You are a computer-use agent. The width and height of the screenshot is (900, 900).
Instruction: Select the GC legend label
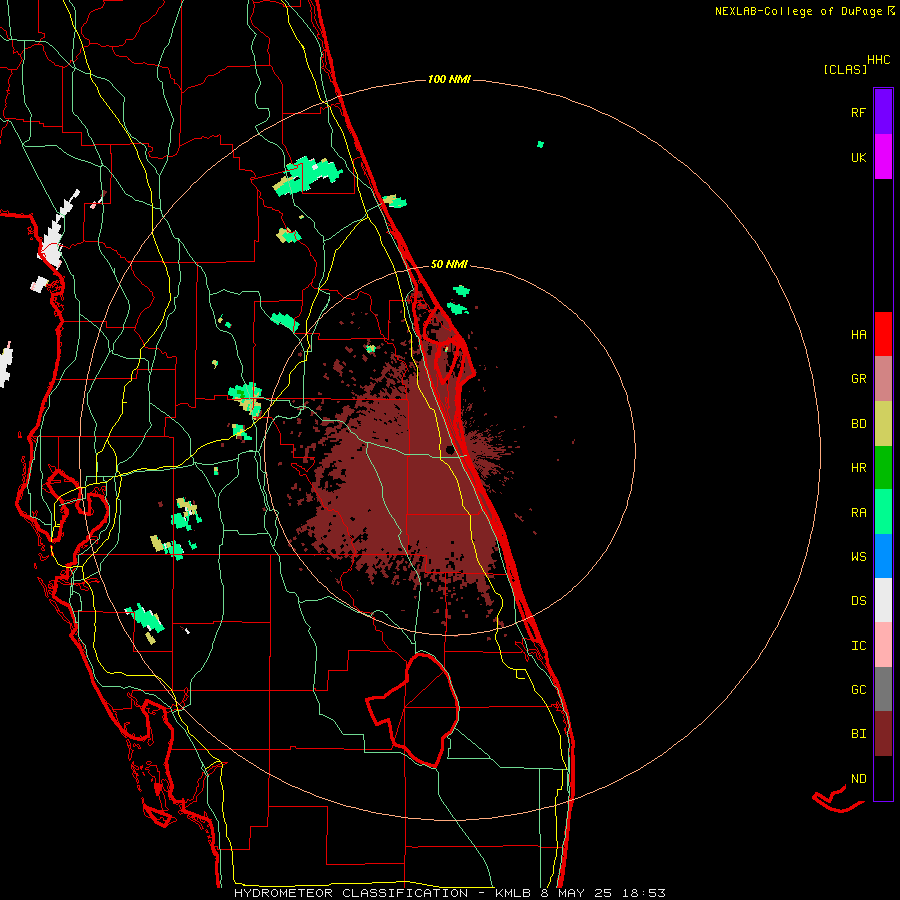point(858,690)
